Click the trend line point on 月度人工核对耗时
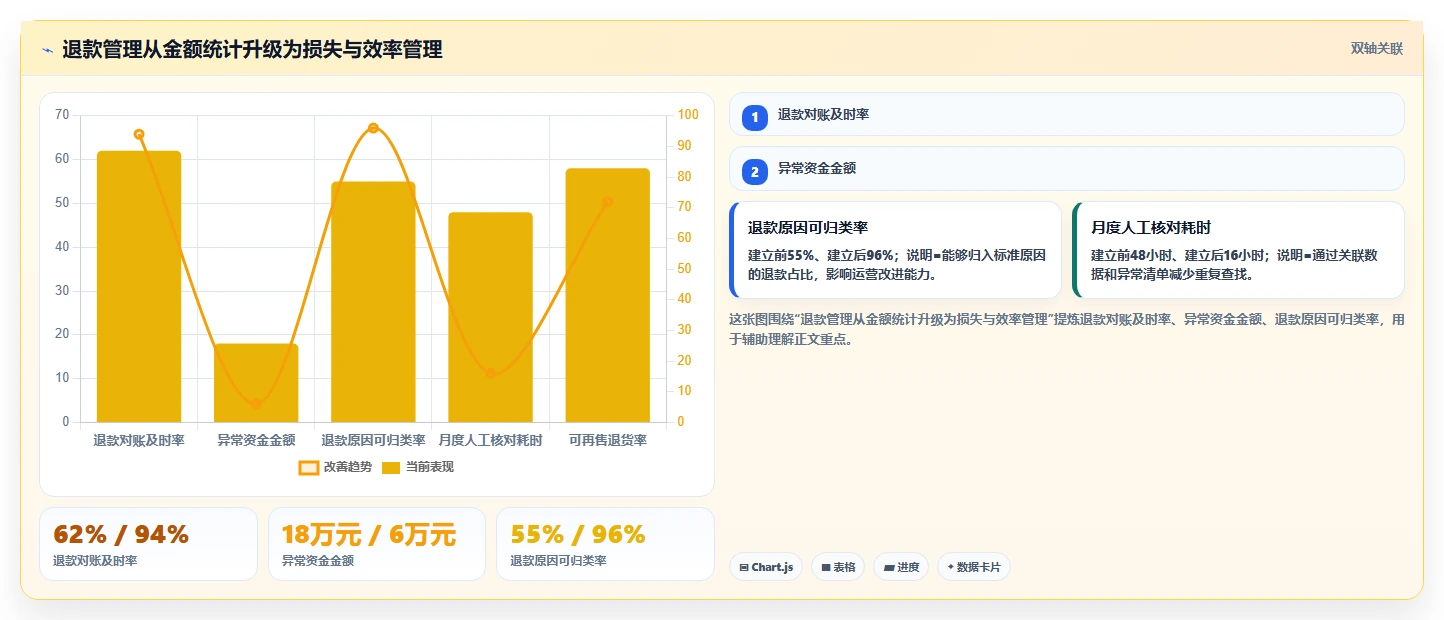The width and height of the screenshot is (1444, 620). 490,374
